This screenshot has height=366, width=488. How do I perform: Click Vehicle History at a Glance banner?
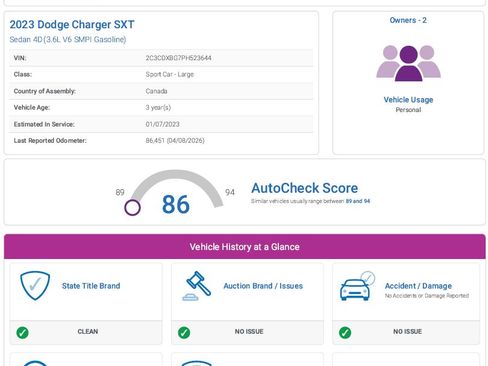245,247
